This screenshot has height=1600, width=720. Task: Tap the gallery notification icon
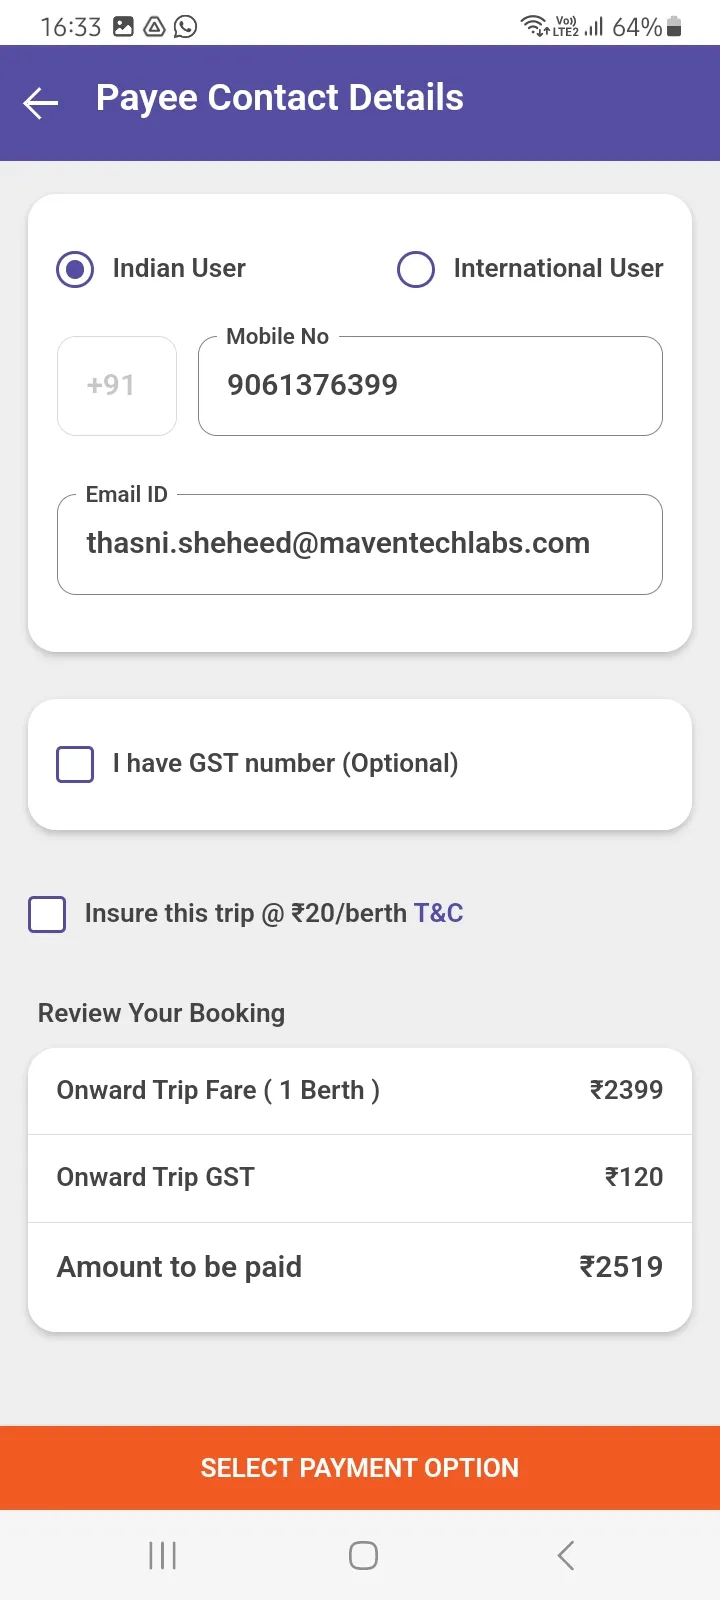pyautogui.click(x=123, y=27)
